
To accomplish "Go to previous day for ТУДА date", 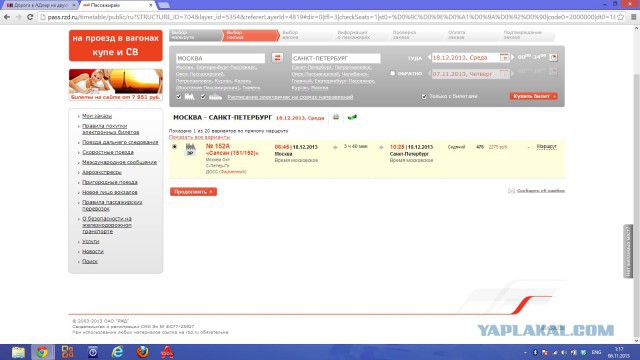I will pos(429,58).
